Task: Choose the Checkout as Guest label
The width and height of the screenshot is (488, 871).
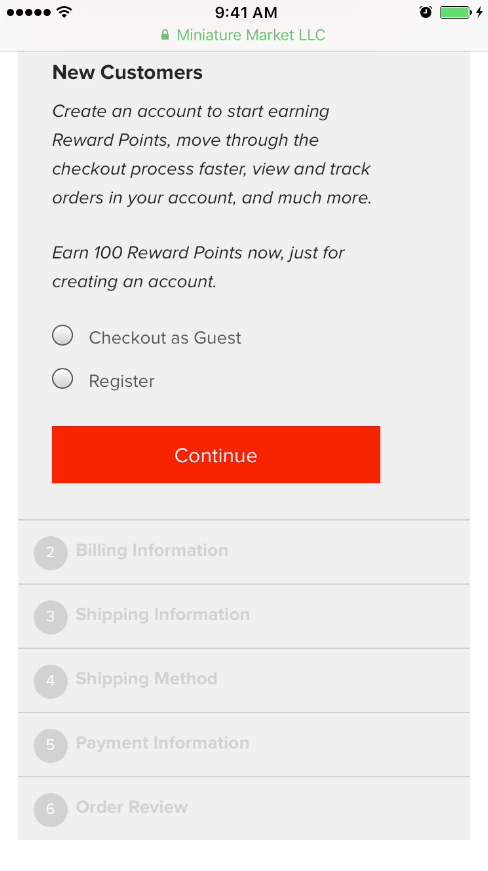Action: coord(165,338)
